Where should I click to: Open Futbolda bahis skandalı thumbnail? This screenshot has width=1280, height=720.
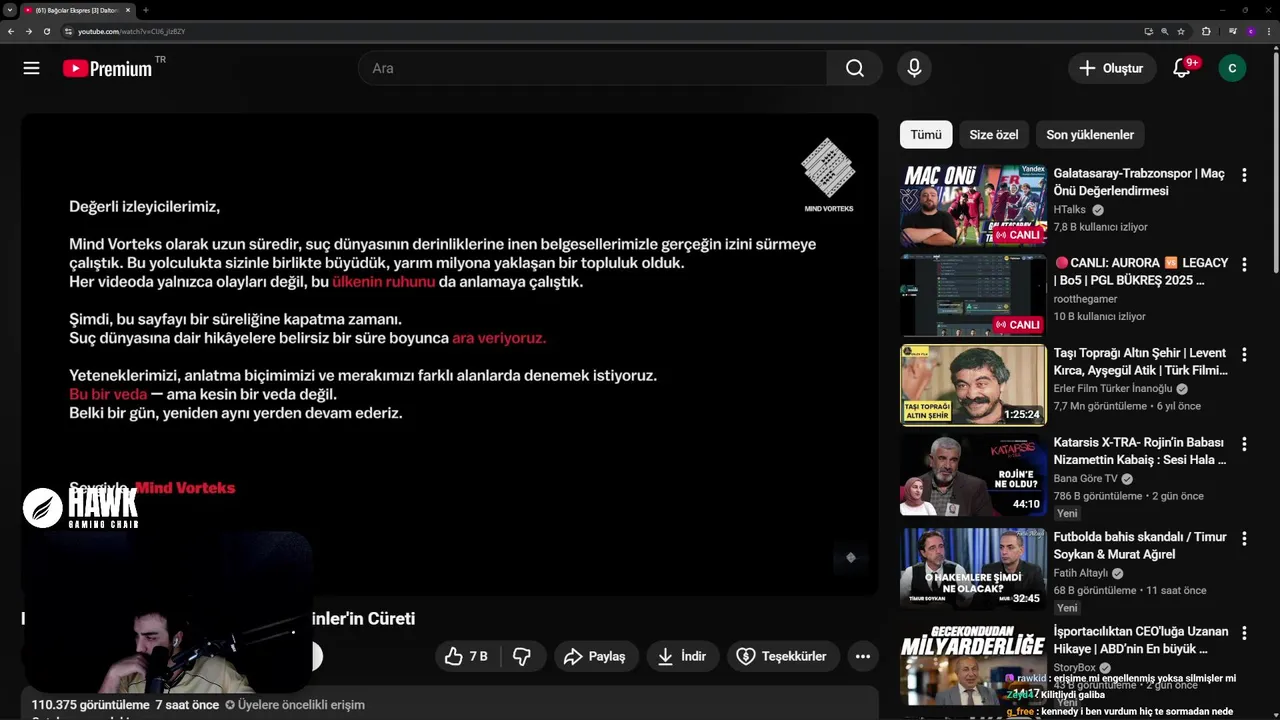pyautogui.click(x=973, y=569)
